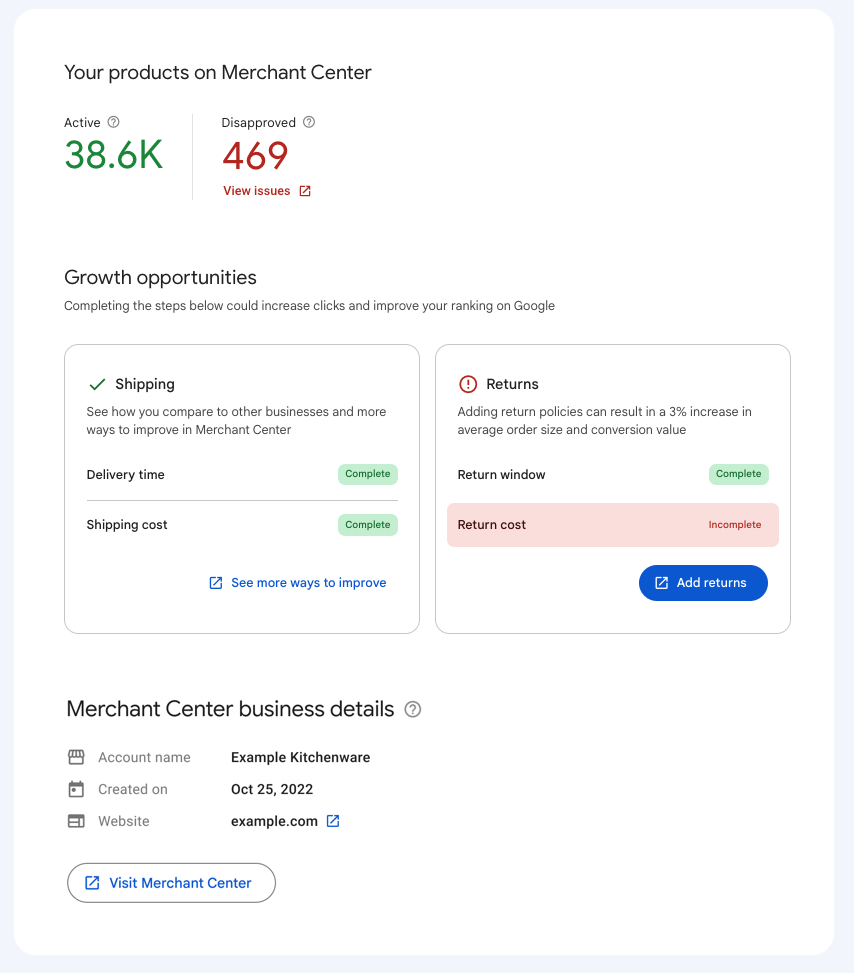Click the Incomplete badge for Return cost
This screenshot has height=973, width=854.
[735, 524]
